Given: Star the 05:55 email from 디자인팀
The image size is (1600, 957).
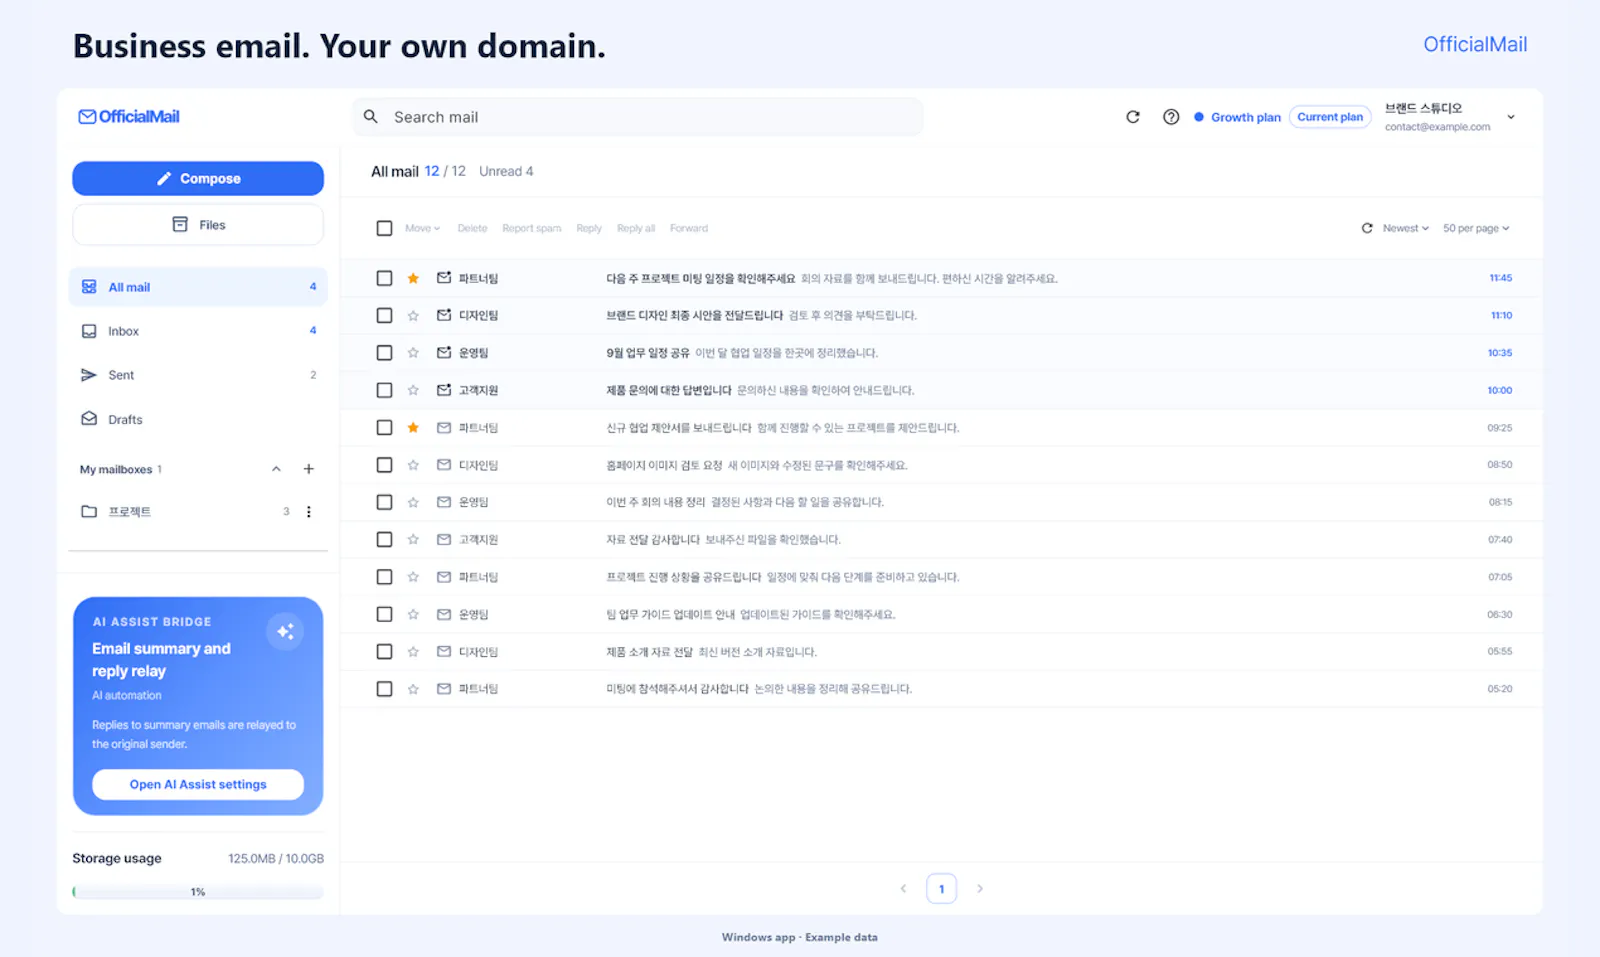Looking at the screenshot, I should pos(413,652).
